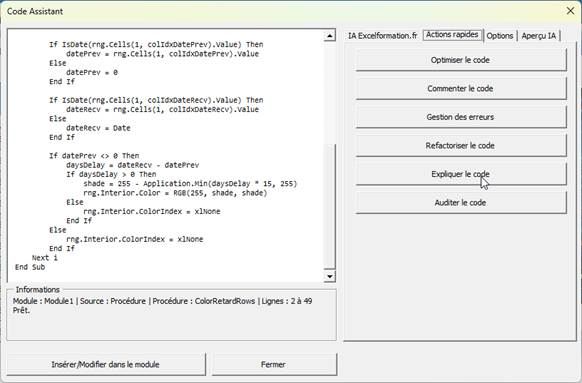This screenshot has width=582, height=383.
Task: Click 'datePrev = rng.Cells(1, colIdxDatePrev).Value' line
Action: [162, 54]
